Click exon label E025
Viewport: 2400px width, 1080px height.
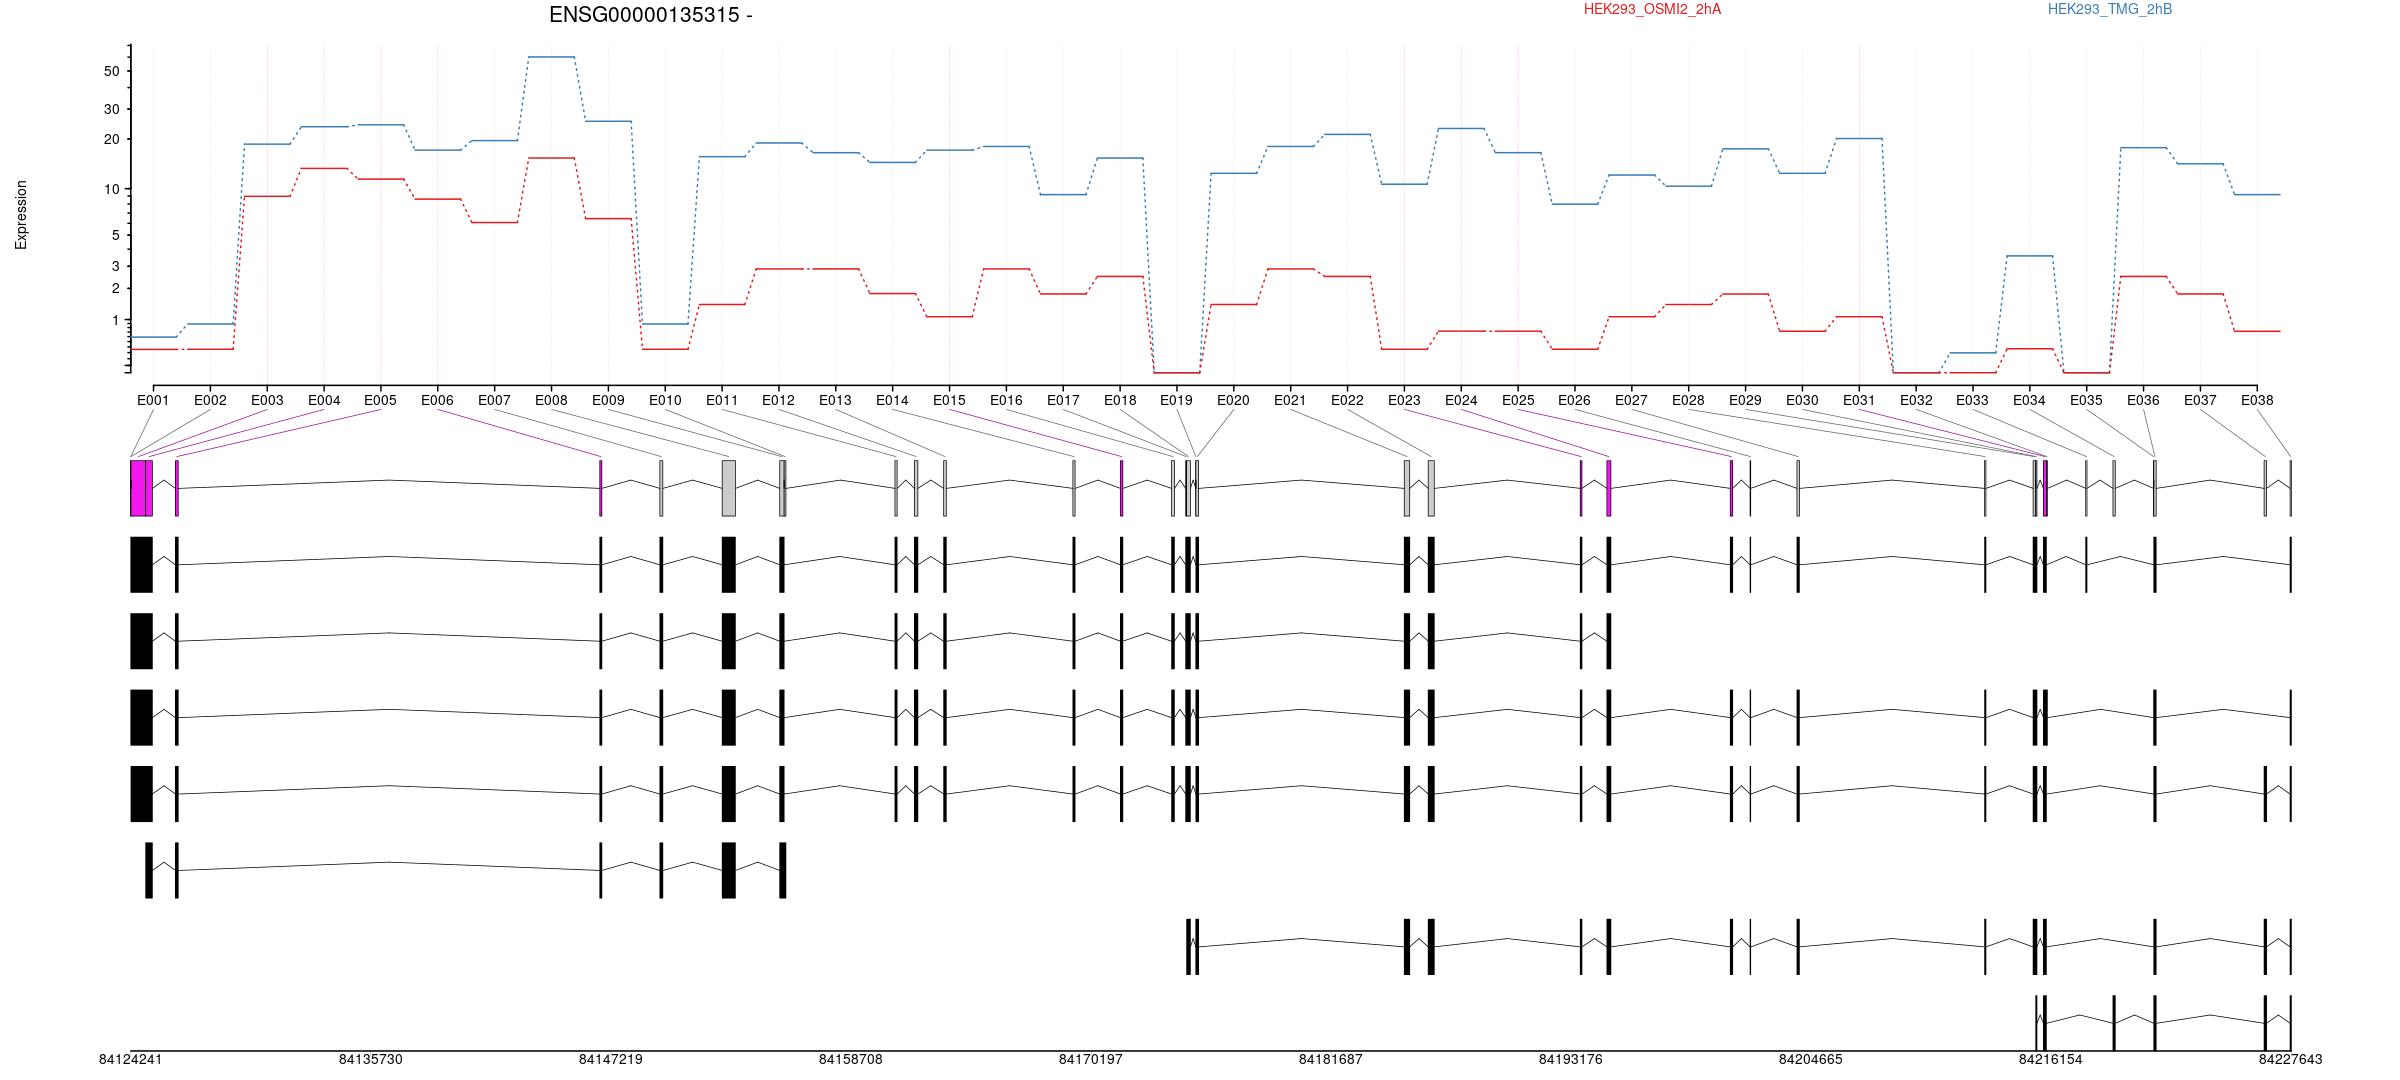pos(1518,400)
